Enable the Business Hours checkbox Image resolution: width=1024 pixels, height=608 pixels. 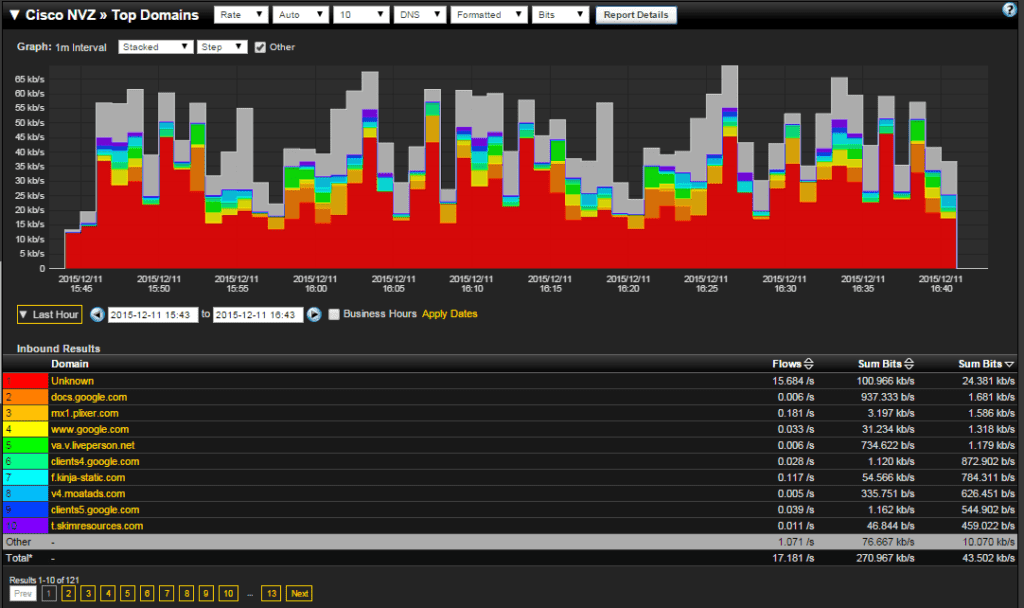(334, 314)
